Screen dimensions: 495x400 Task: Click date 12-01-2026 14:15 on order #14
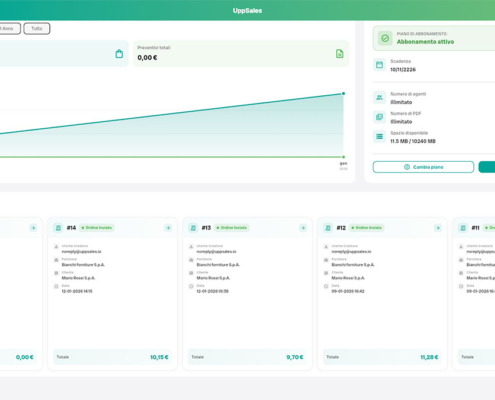(77, 291)
